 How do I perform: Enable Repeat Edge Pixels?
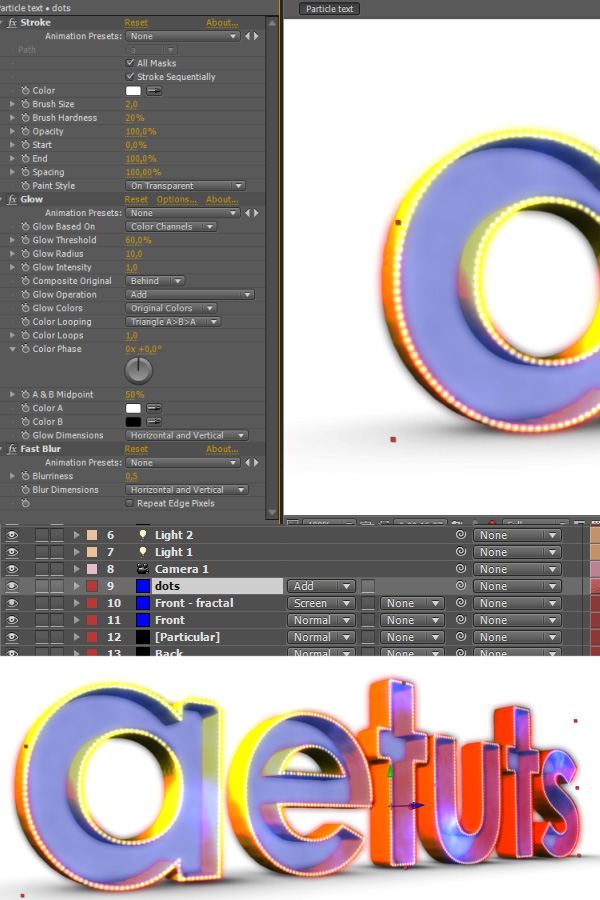pyautogui.click(x=130, y=503)
